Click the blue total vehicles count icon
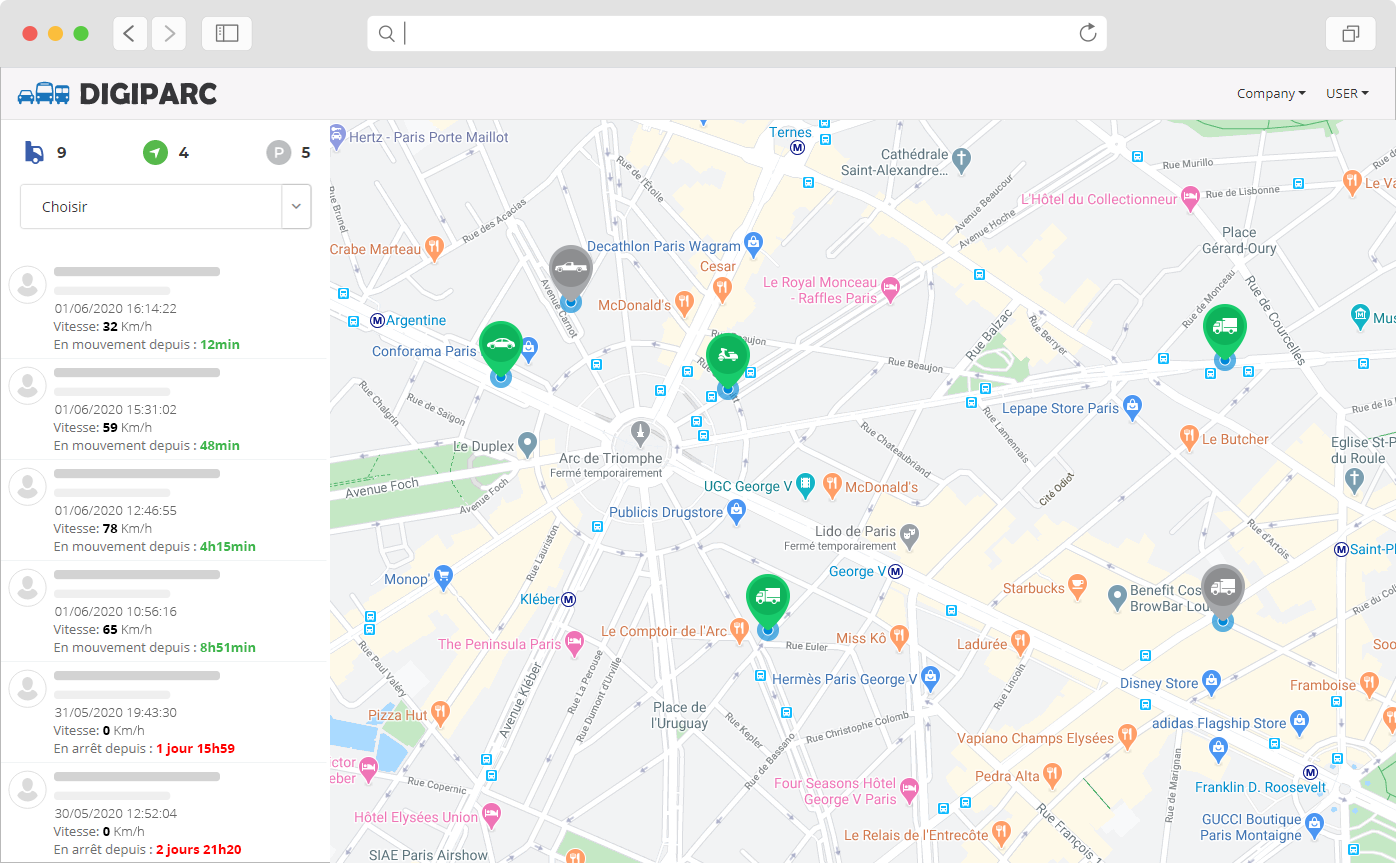This screenshot has width=1396, height=863. pyautogui.click(x=34, y=152)
